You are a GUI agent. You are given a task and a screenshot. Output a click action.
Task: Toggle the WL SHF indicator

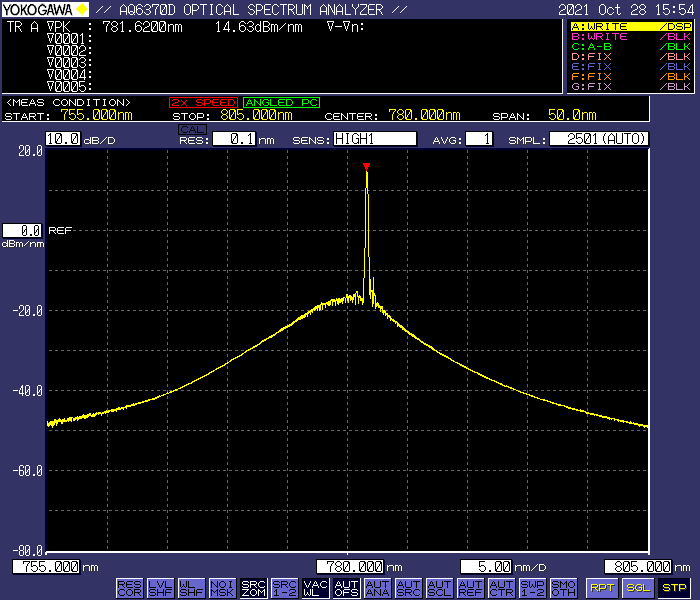[192, 588]
